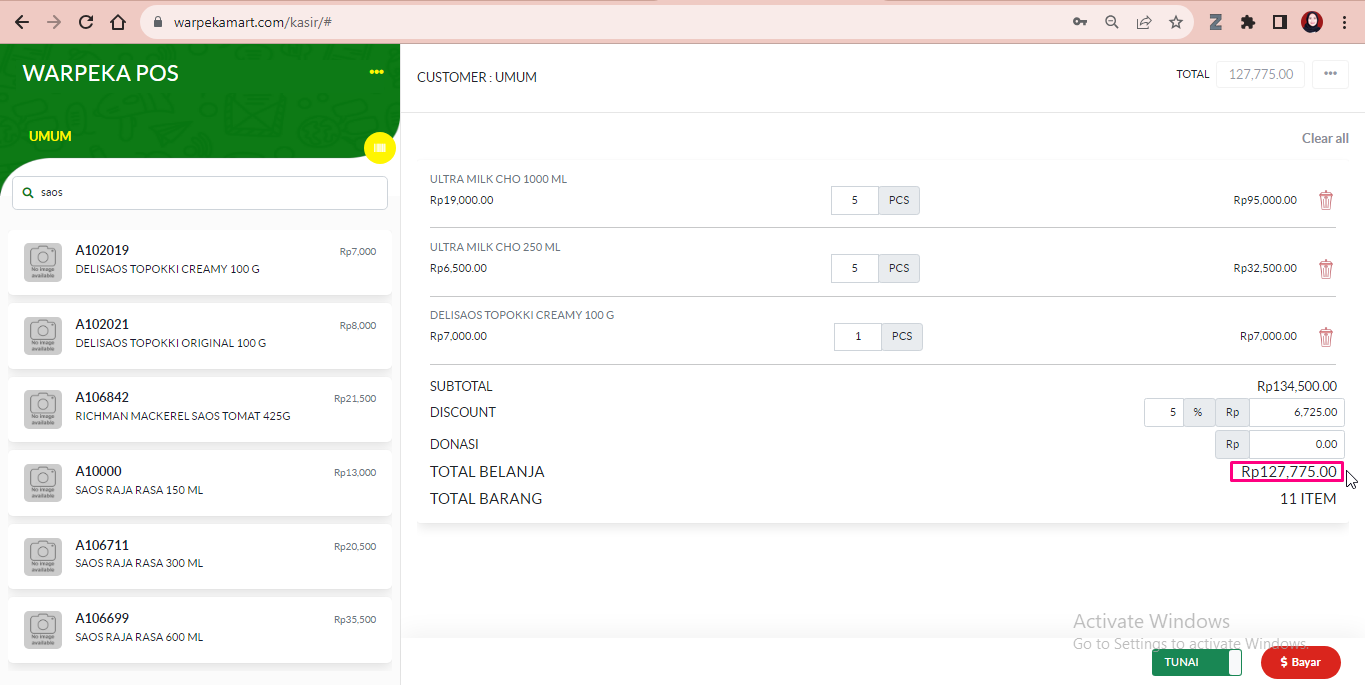This screenshot has height=685, width=1365.
Task: Click the PCS unit of DELISAOS TOPOKKI
Action: point(902,336)
